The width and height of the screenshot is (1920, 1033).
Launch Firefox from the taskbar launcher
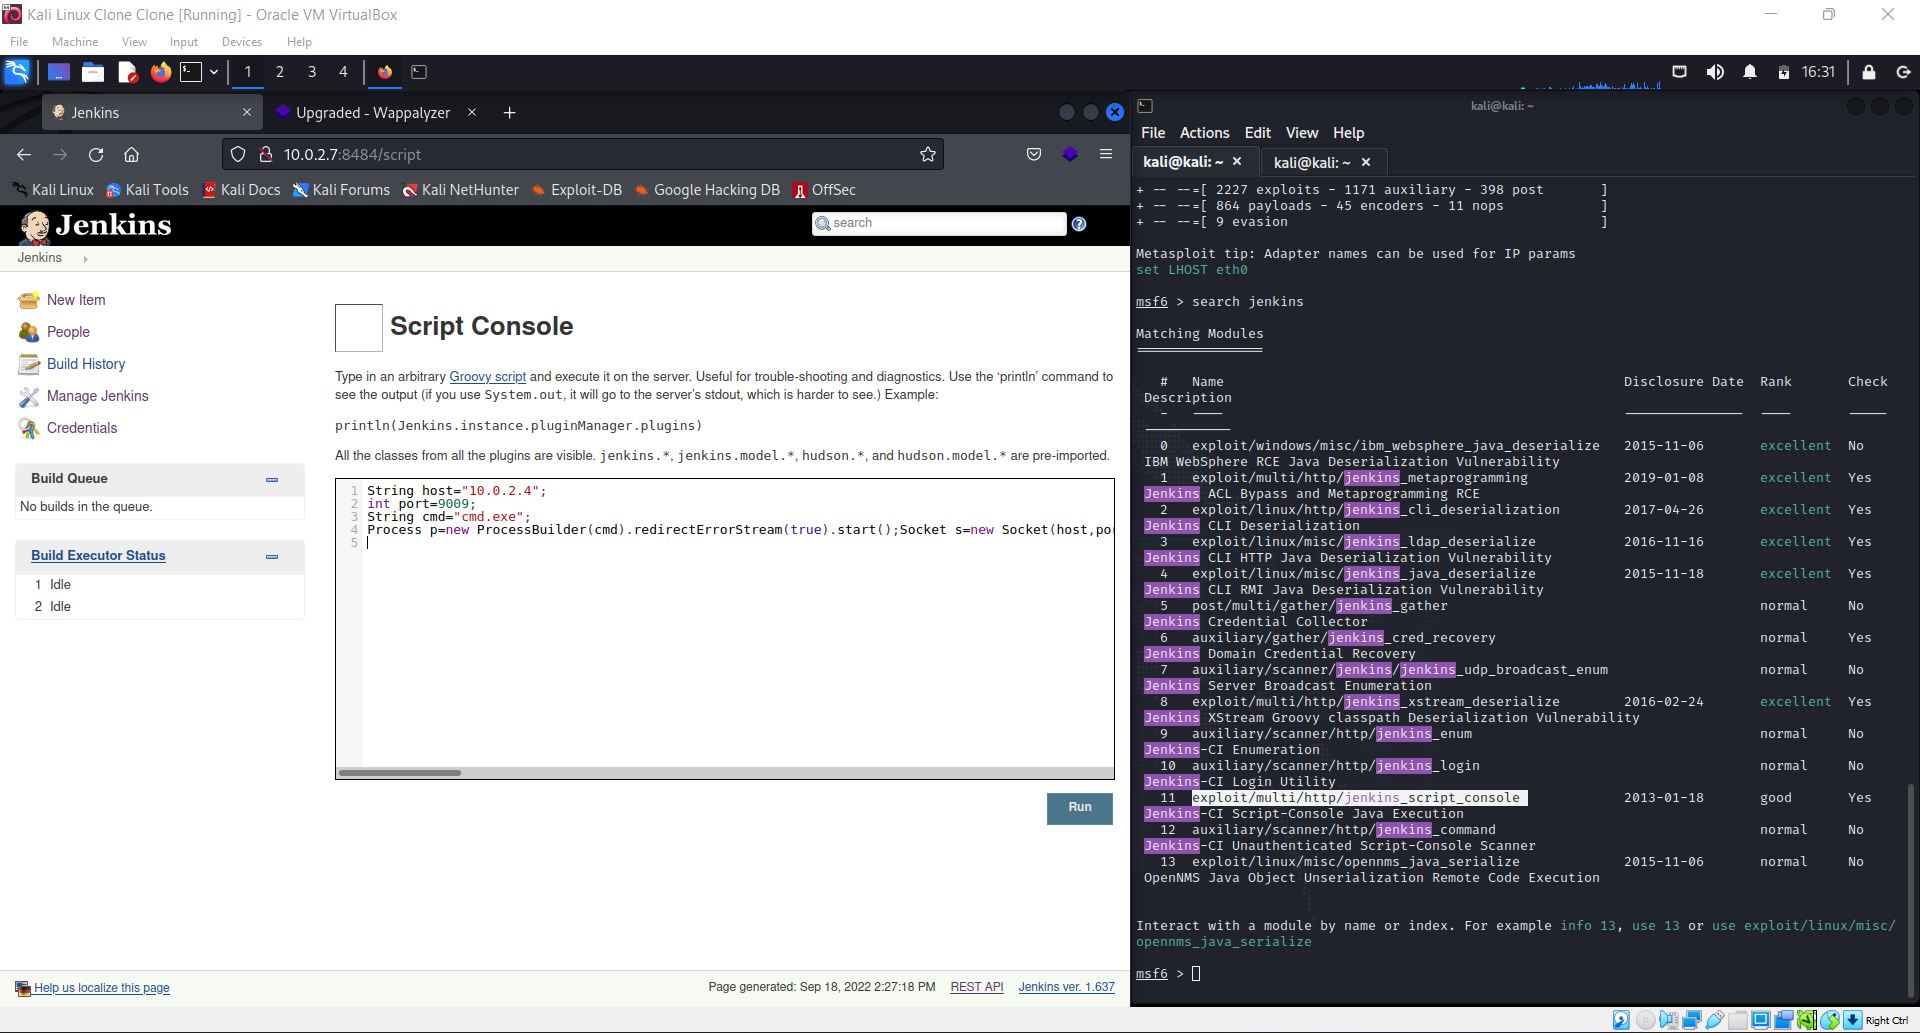pyautogui.click(x=161, y=72)
